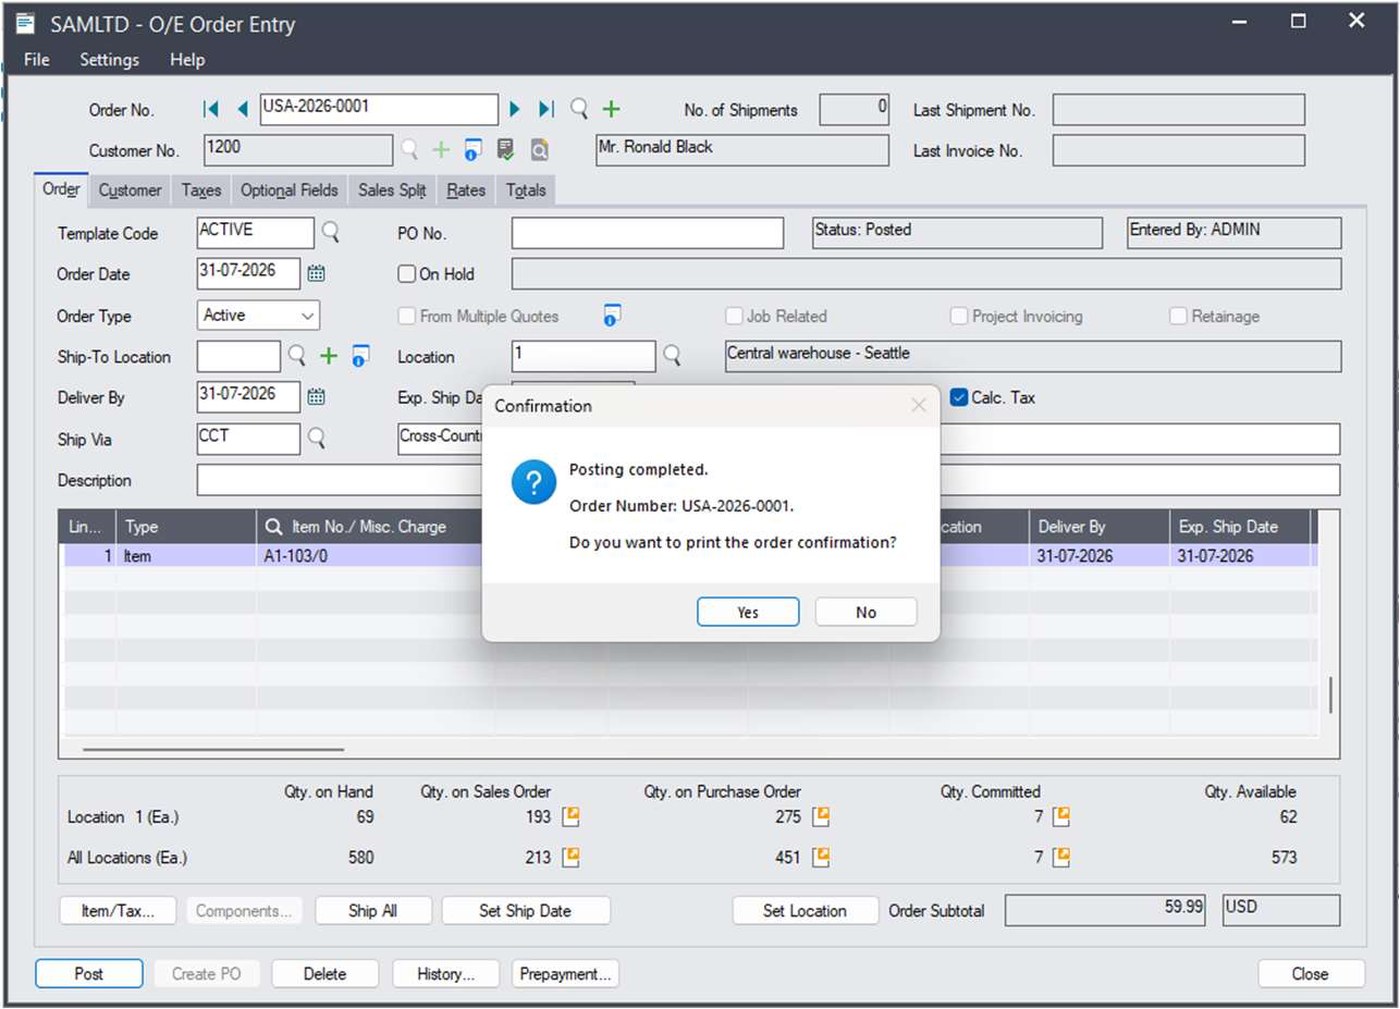Switch to the Sales Split tab
1400x1009 pixels.
click(x=392, y=190)
